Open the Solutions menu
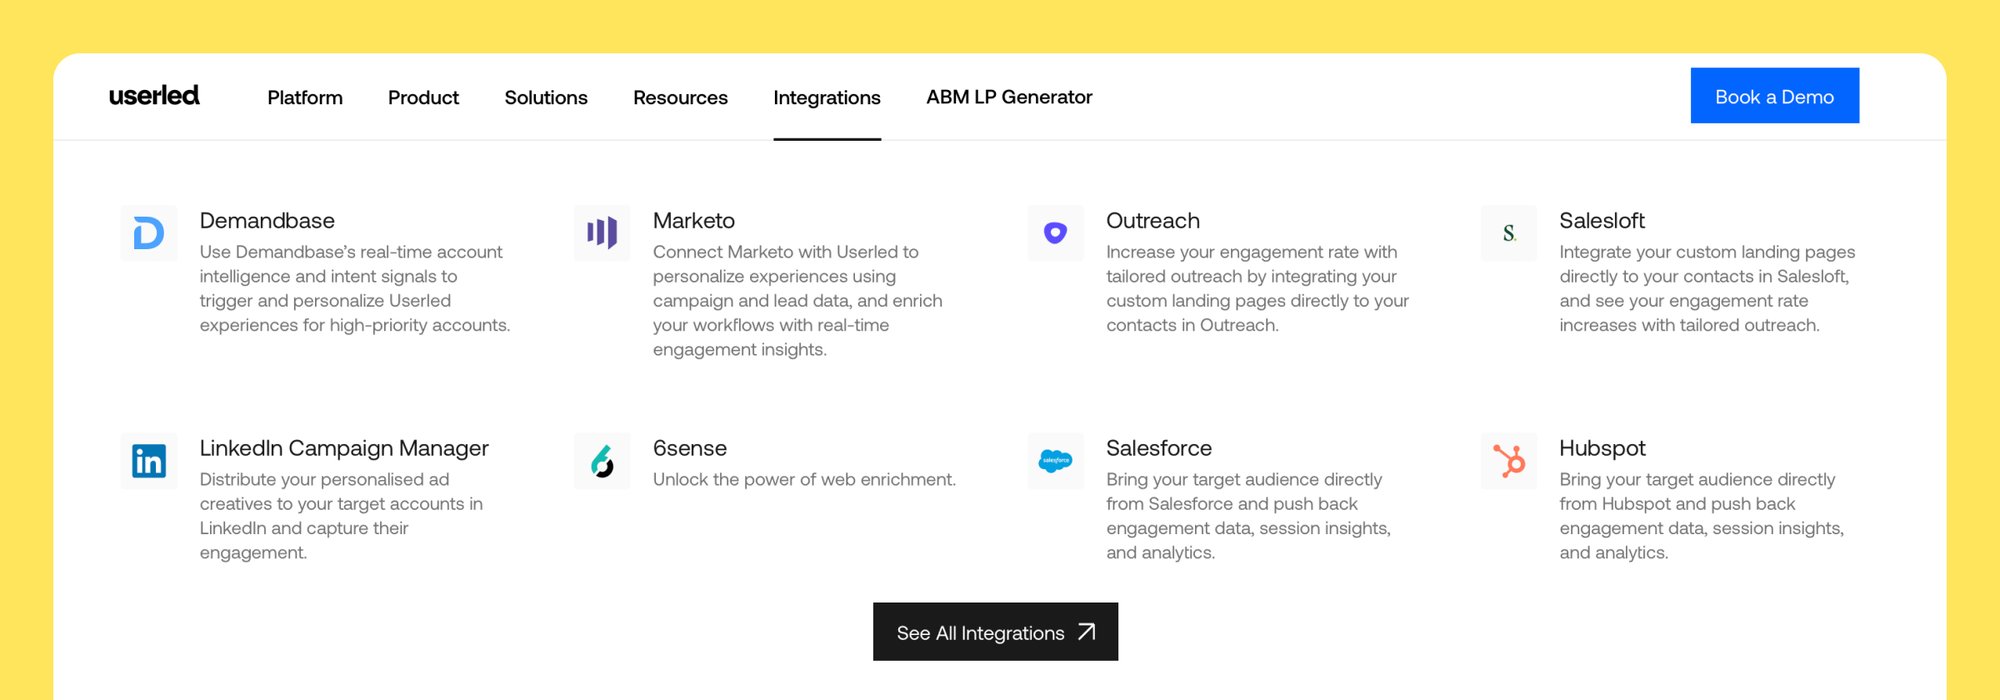This screenshot has height=700, width=2000. 546,97
